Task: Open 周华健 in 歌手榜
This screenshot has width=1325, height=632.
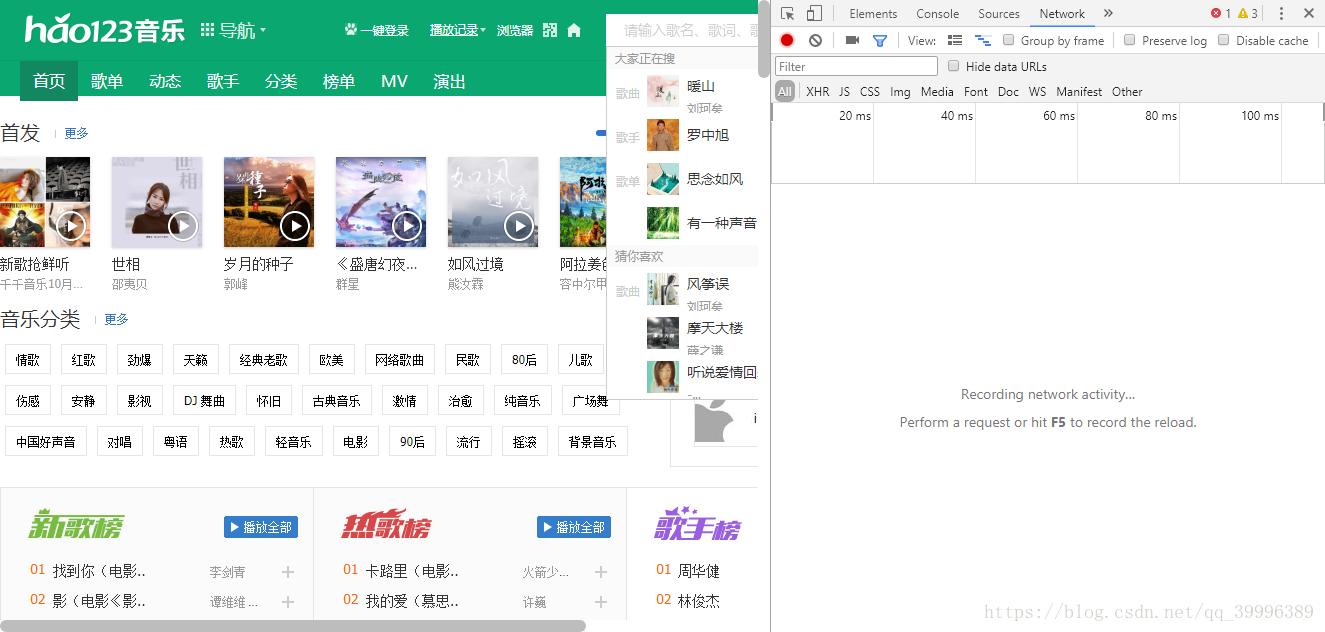Action: tap(699, 571)
